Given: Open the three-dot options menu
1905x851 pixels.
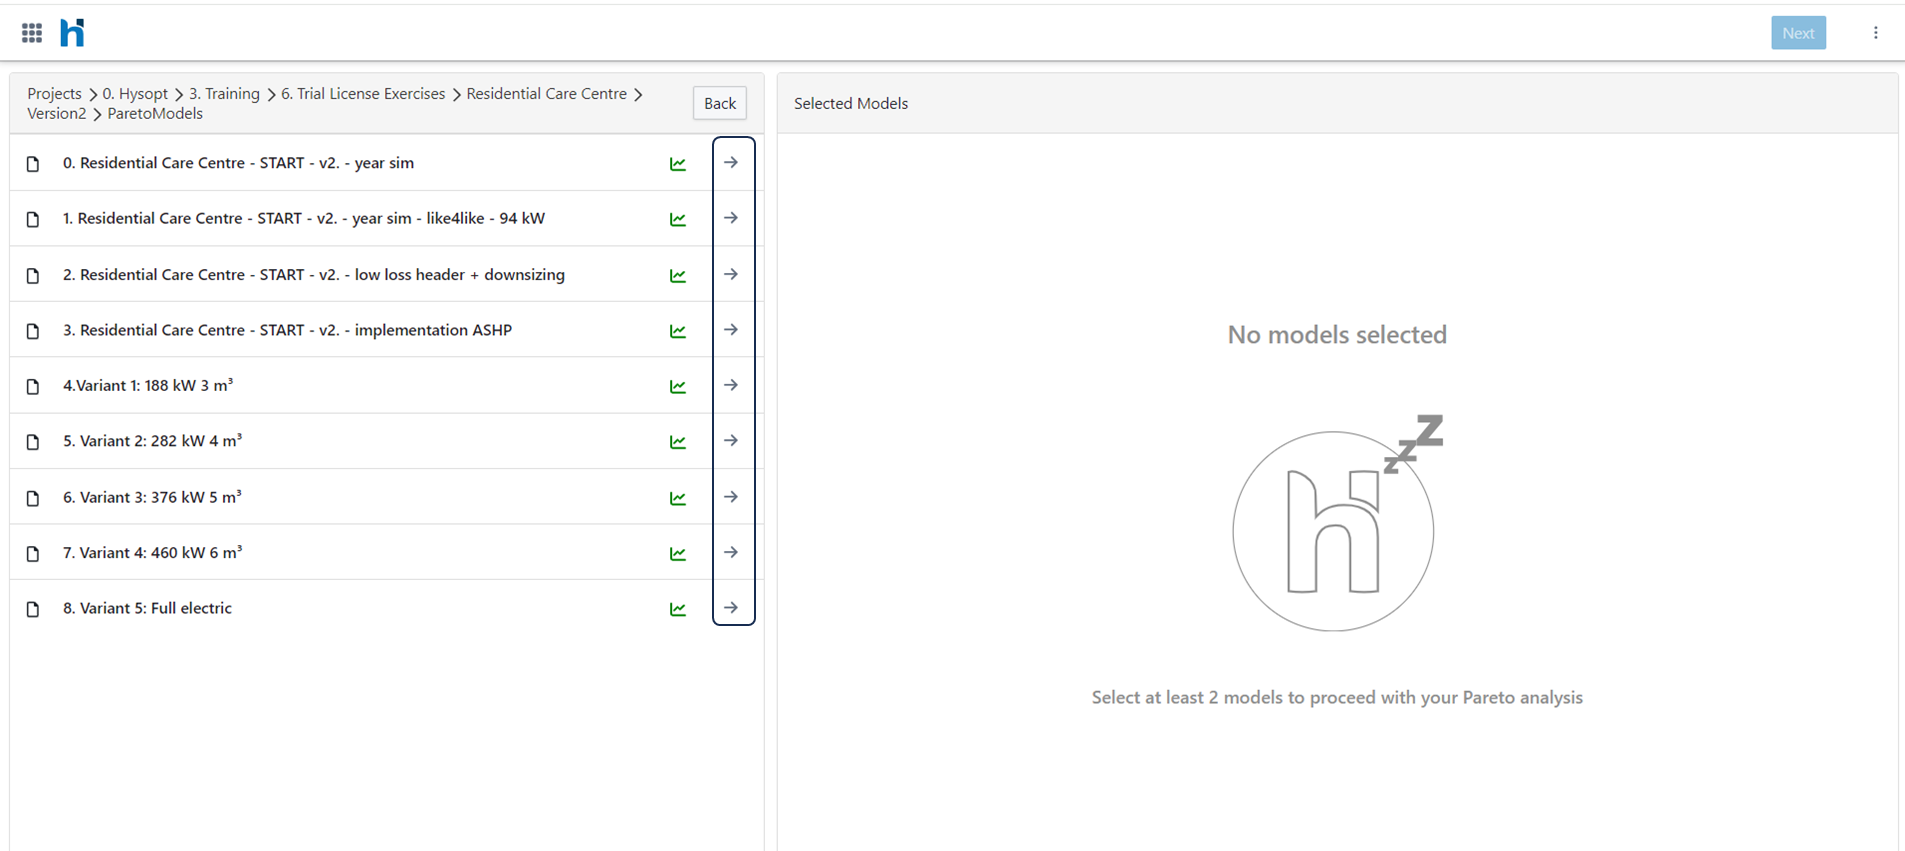Looking at the screenshot, I should point(1875,33).
